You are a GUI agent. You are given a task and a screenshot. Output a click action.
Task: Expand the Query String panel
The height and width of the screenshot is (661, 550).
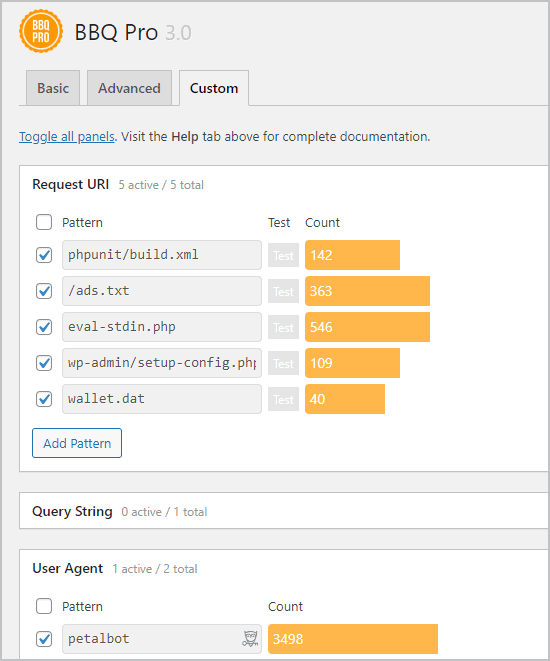pos(72,511)
